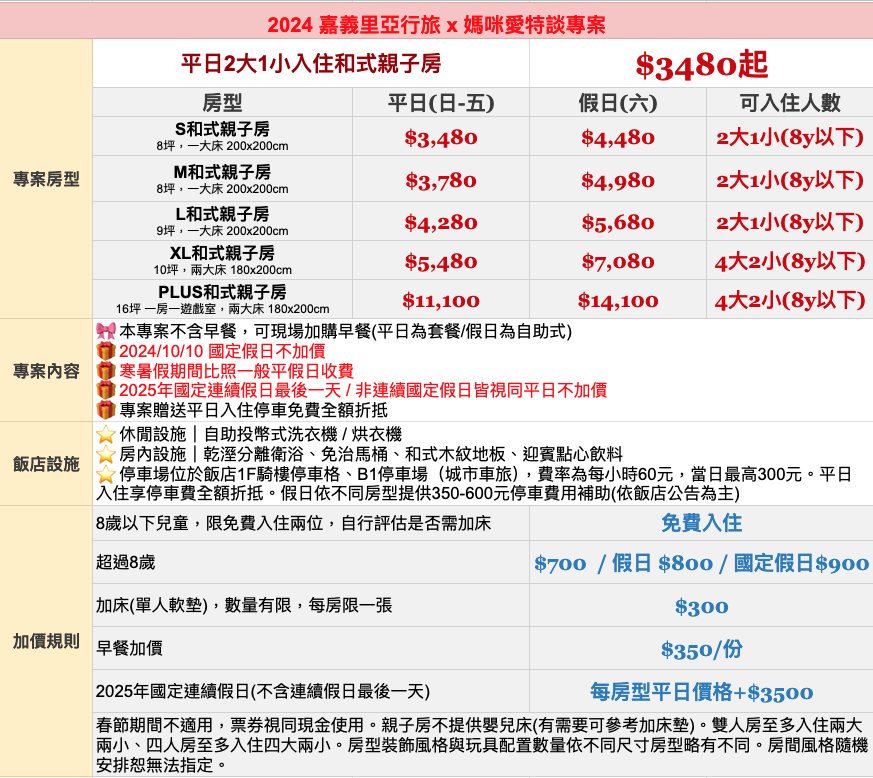The image size is (873, 778).
Task: Click the star icon before 停車場位於飯店
Action: (106, 474)
